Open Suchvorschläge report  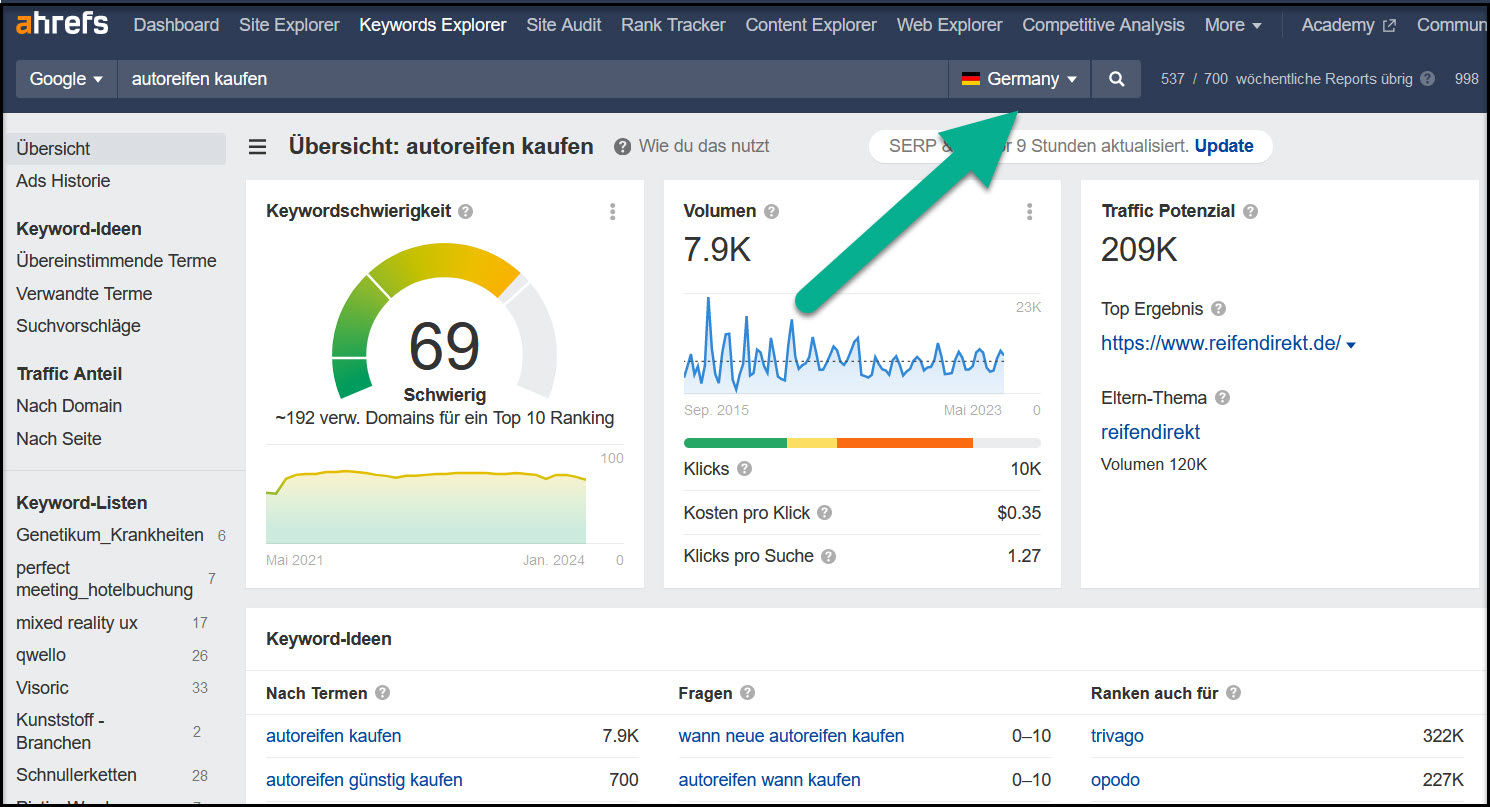click(78, 326)
